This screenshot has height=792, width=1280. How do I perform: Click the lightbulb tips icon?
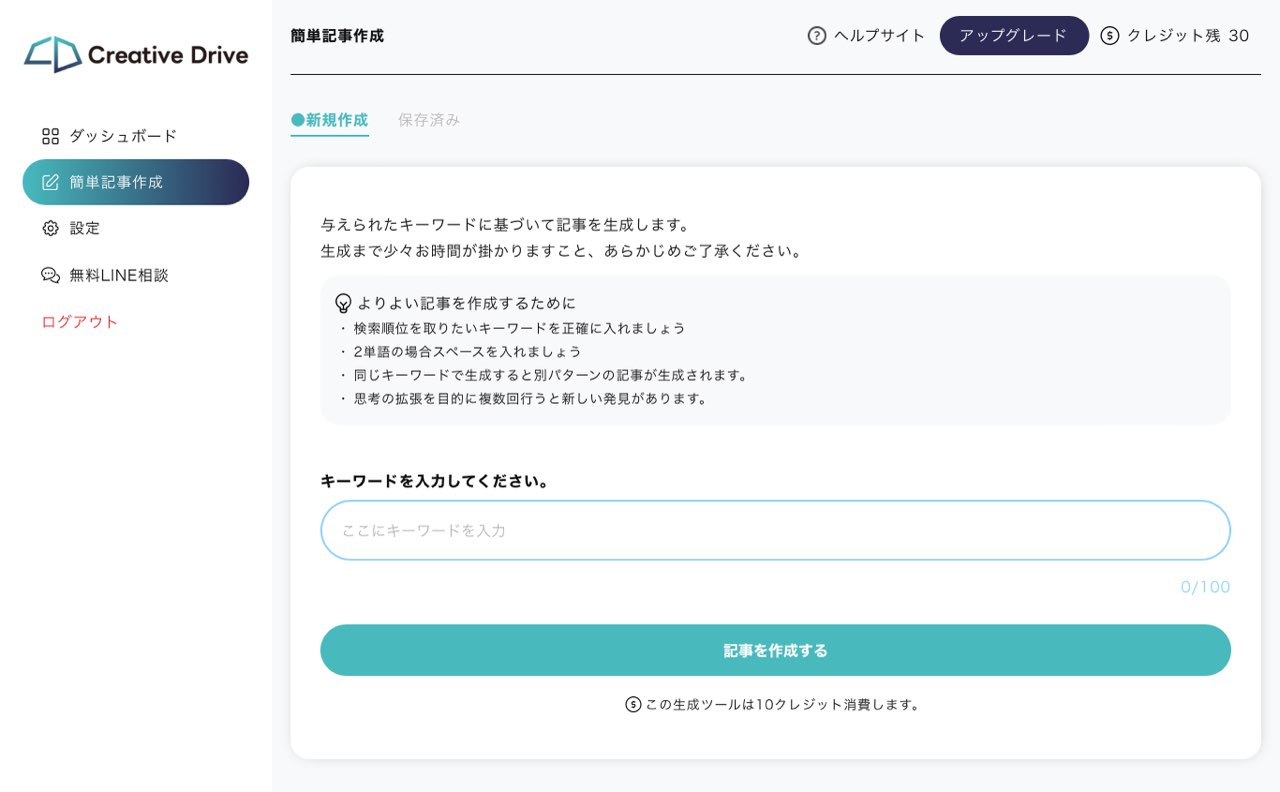(x=343, y=303)
